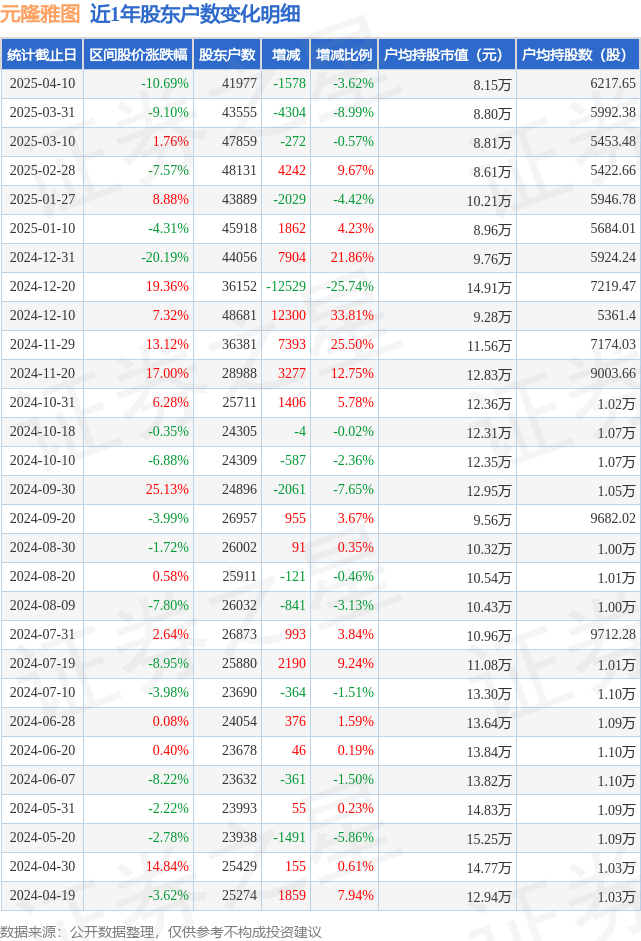
Task: Click the 2024-12-20 date cell
Action: click(43, 286)
